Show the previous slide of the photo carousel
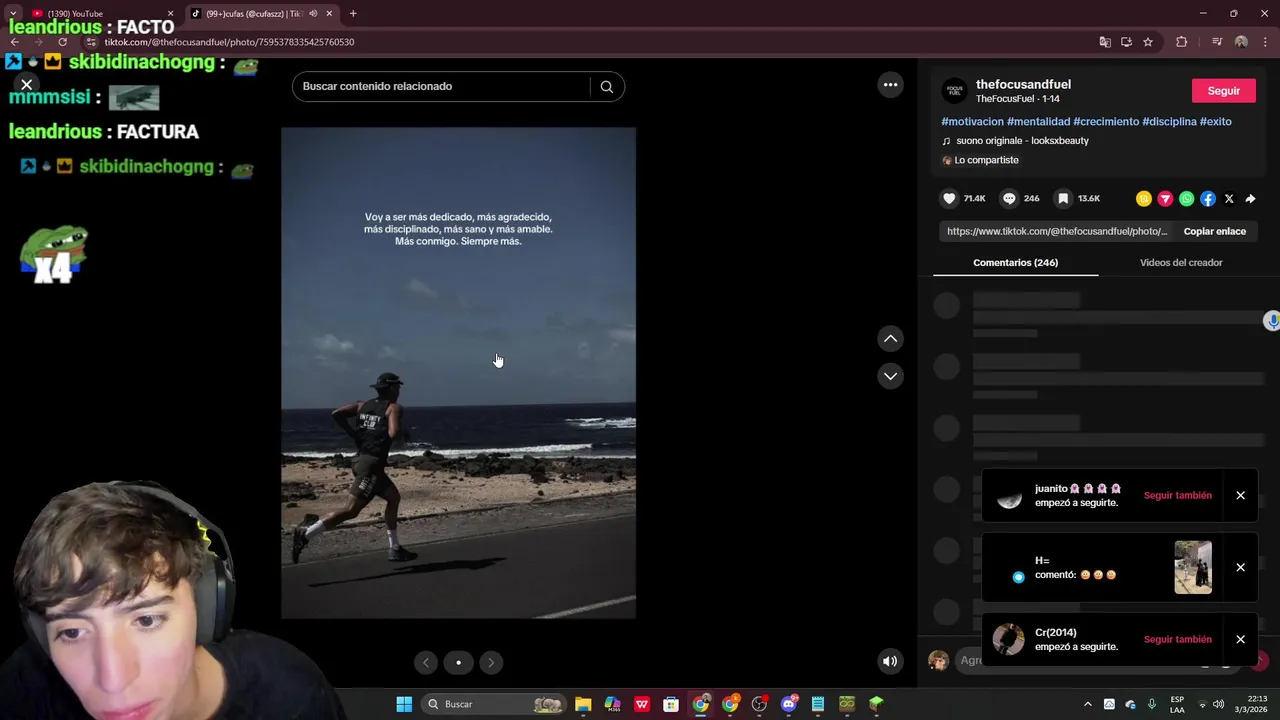 pyautogui.click(x=426, y=662)
